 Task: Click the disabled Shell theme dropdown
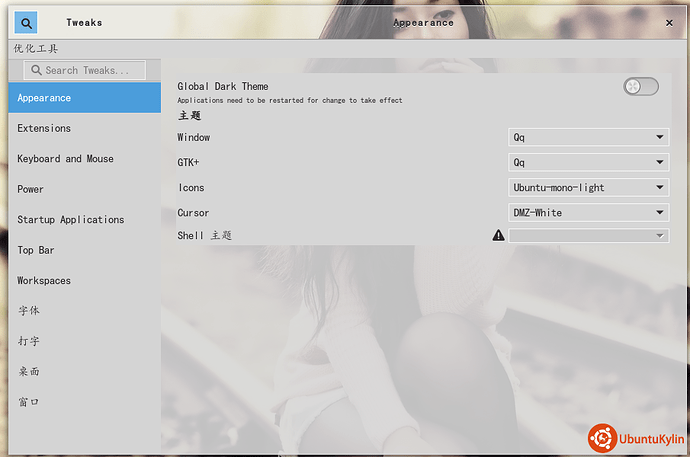pyautogui.click(x=588, y=236)
